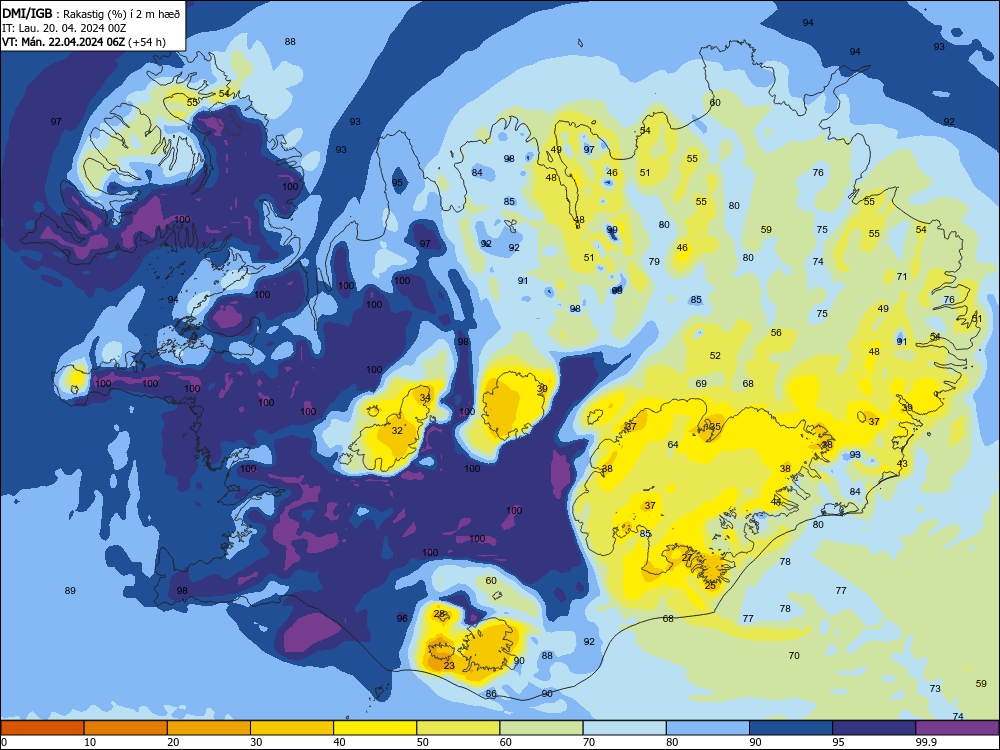1000x750 pixels.
Task: Click the map value '79' on the map
Action: pos(654,261)
